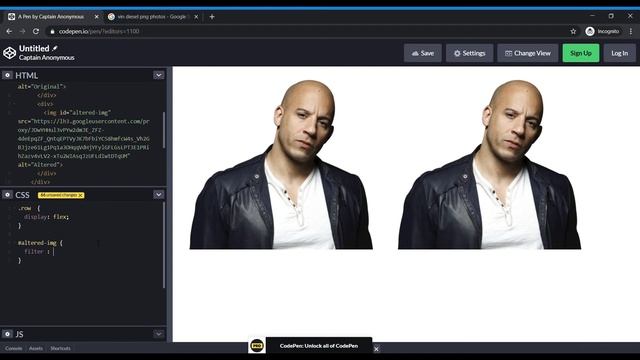Reload the page

point(36,31)
